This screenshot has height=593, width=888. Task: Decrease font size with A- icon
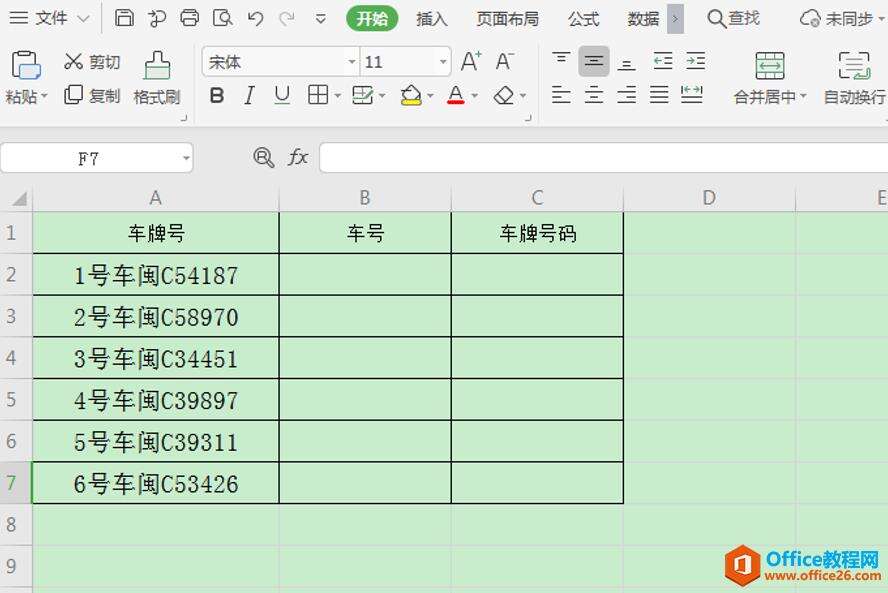(504, 61)
